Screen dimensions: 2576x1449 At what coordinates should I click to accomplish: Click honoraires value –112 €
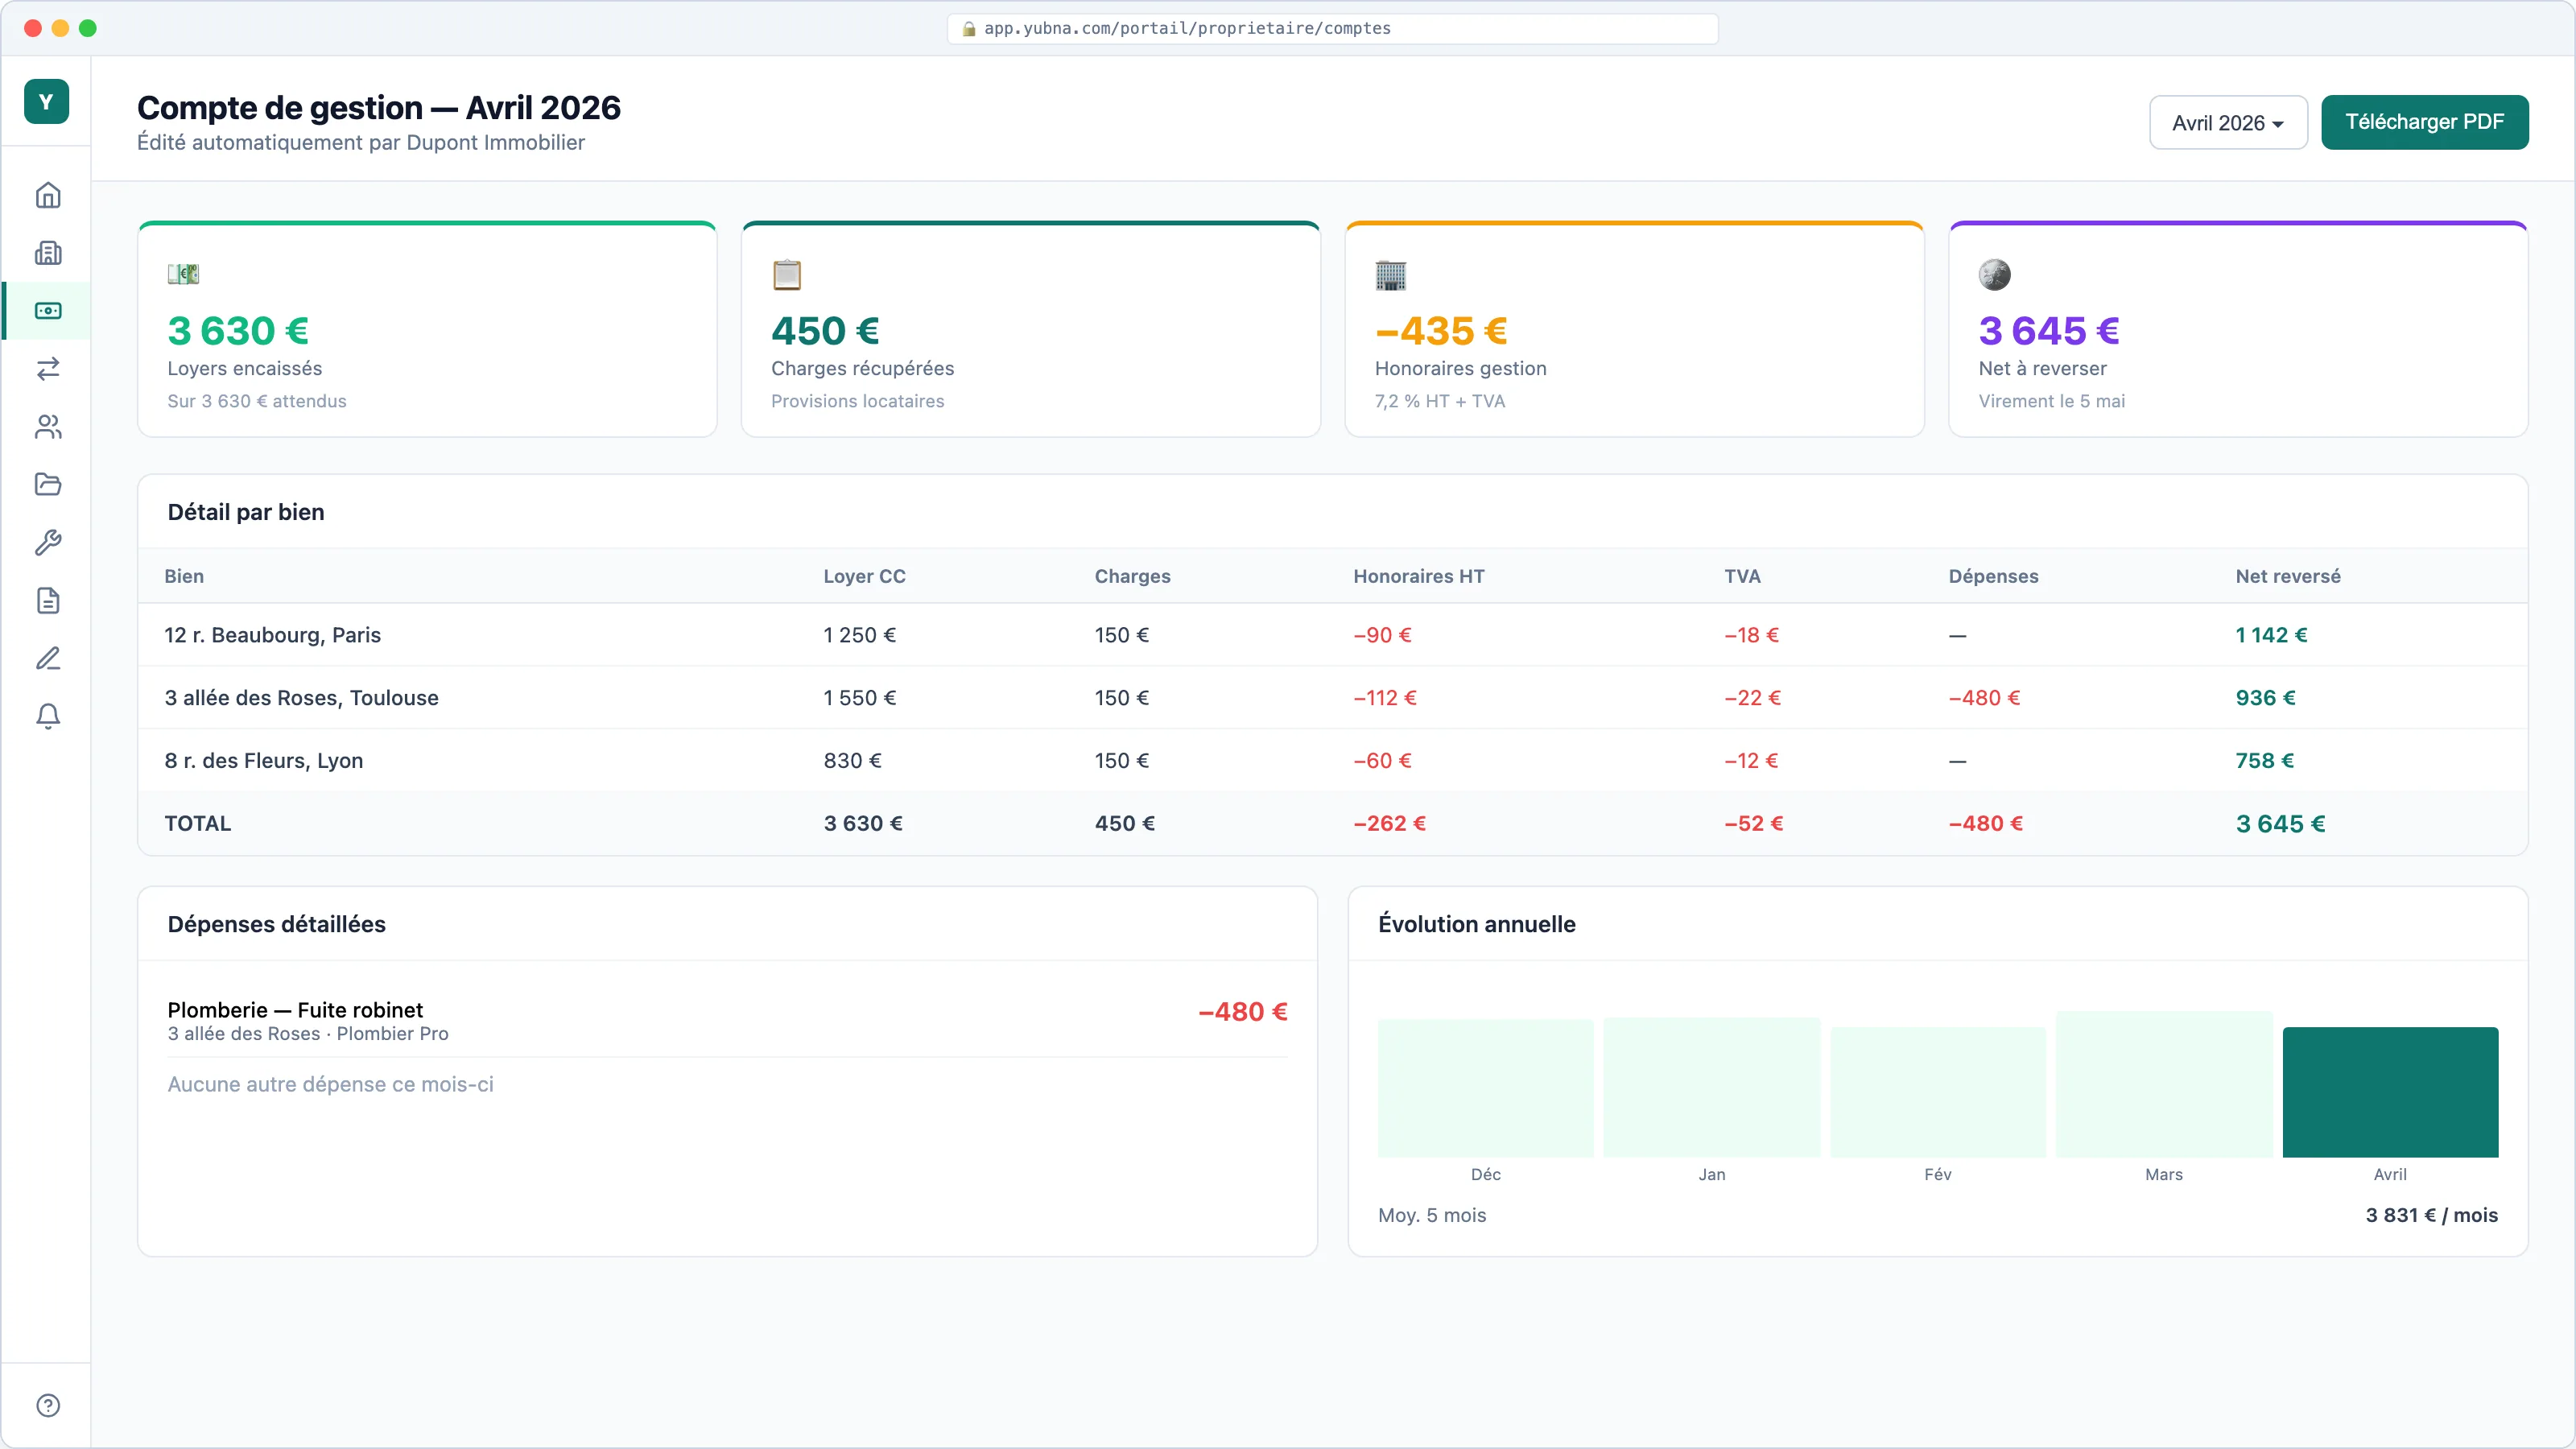click(1384, 698)
